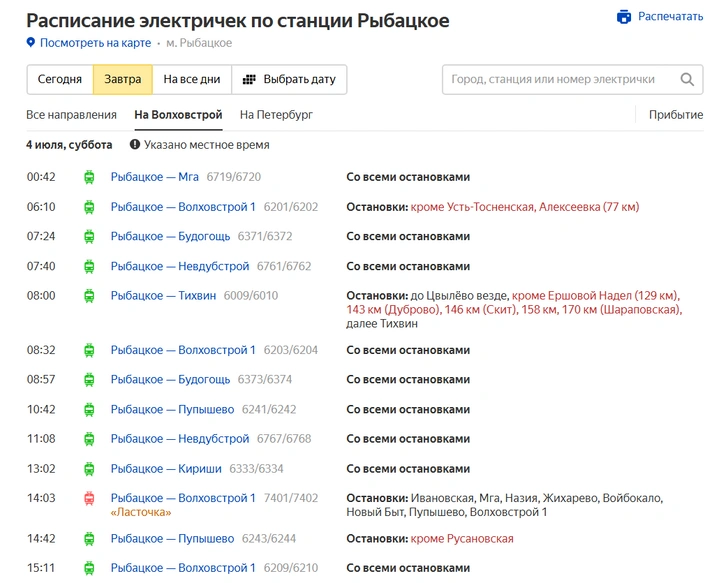Click the local time info exclamation icon
Viewport: 728px width, 583px height.
pos(135,145)
